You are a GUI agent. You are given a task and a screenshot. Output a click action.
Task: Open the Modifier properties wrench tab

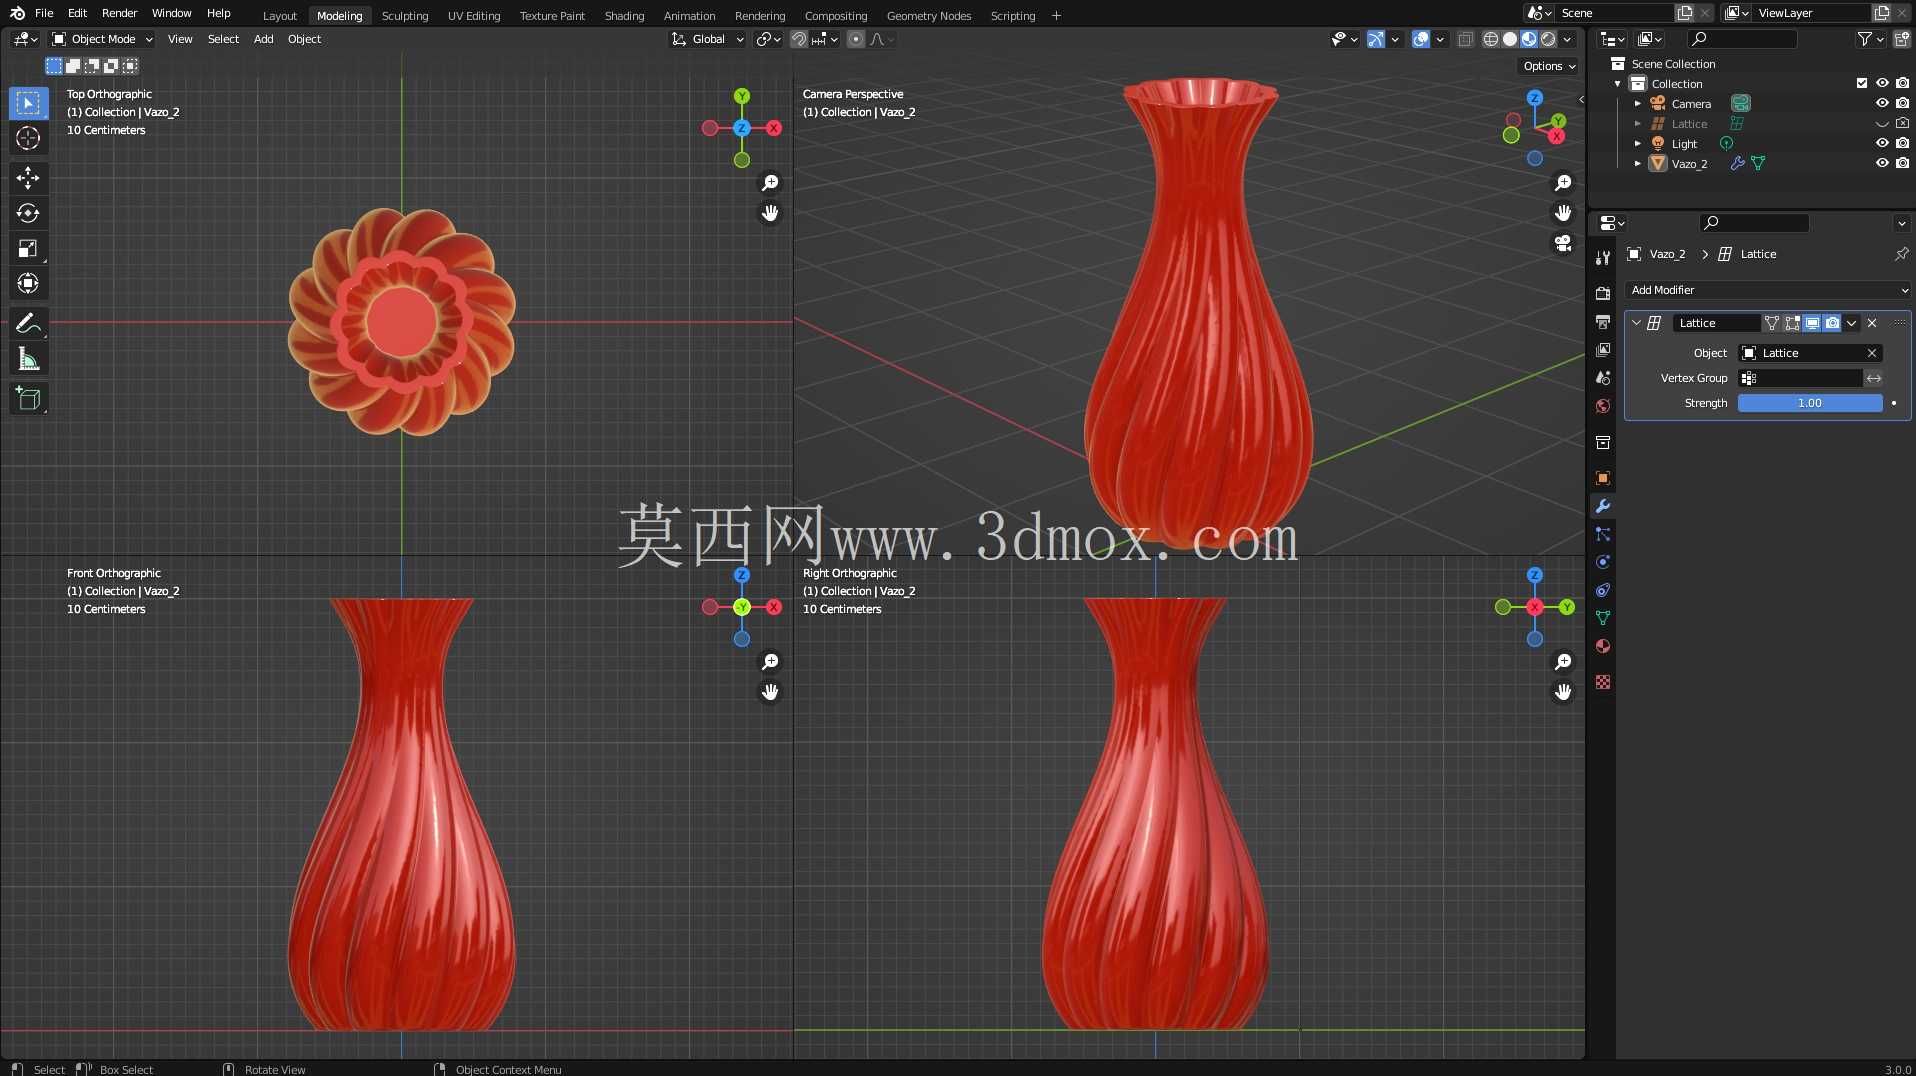(1603, 506)
